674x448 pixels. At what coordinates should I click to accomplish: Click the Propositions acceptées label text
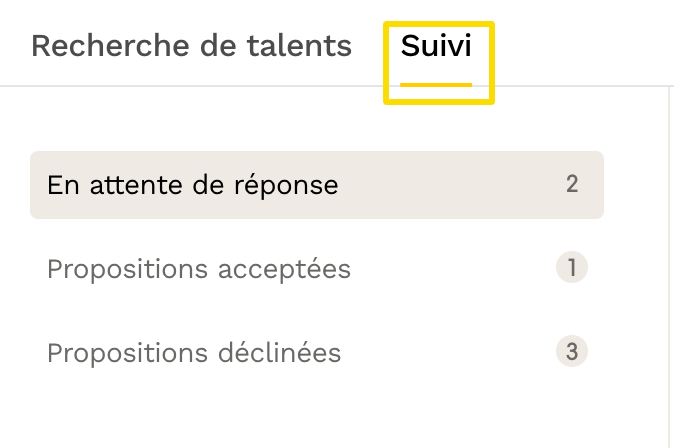tap(199, 269)
